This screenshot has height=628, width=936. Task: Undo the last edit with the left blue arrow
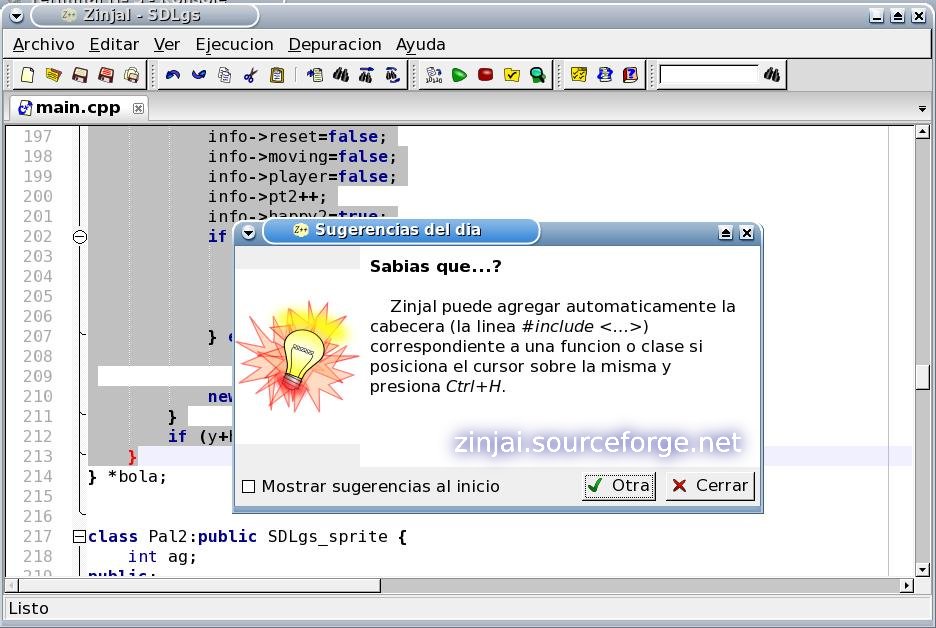click(173, 75)
